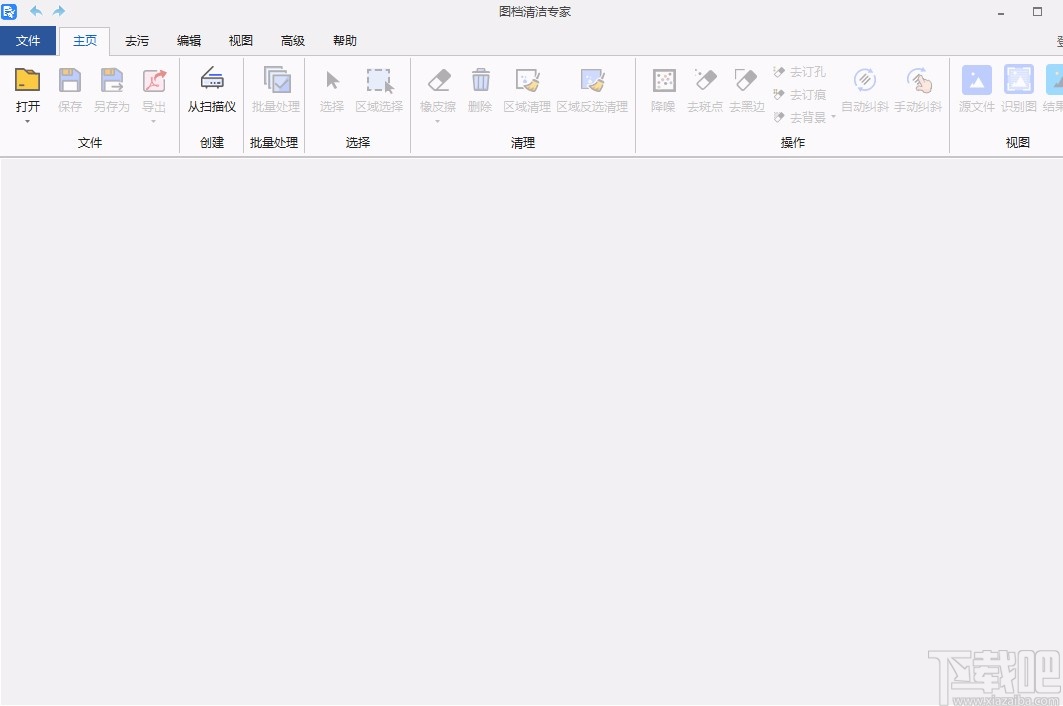Apply noise reduction (降噪)
Viewport: 1063px width, 706px height.
[663, 90]
